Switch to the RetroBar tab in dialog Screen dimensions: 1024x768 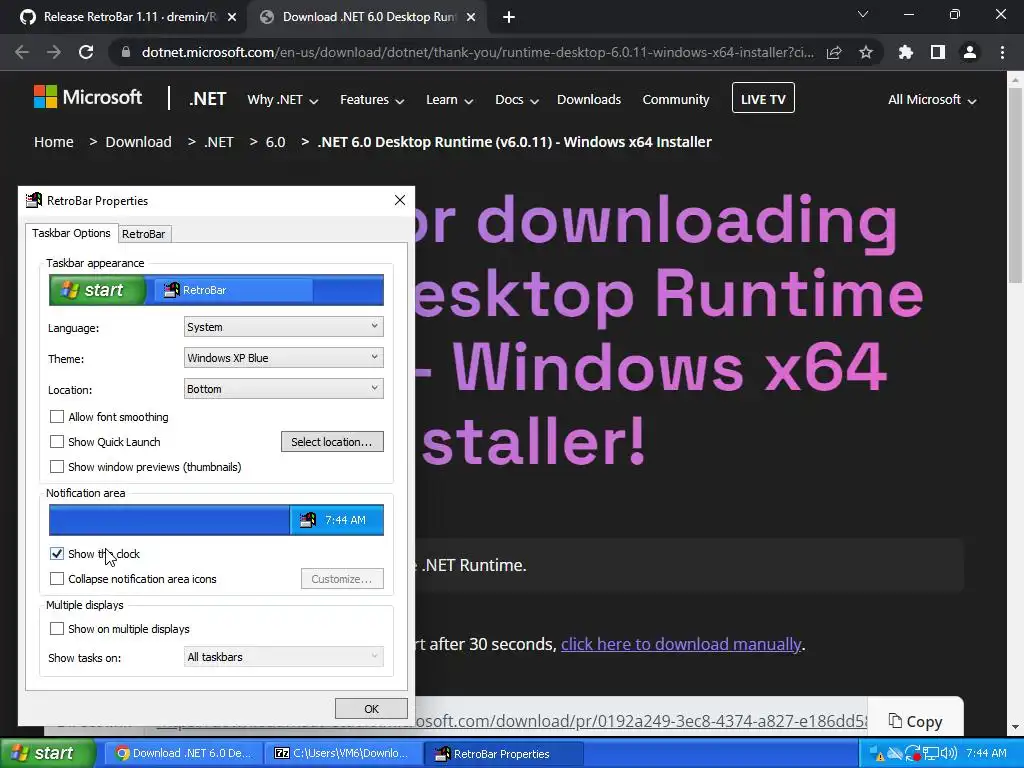tap(144, 234)
